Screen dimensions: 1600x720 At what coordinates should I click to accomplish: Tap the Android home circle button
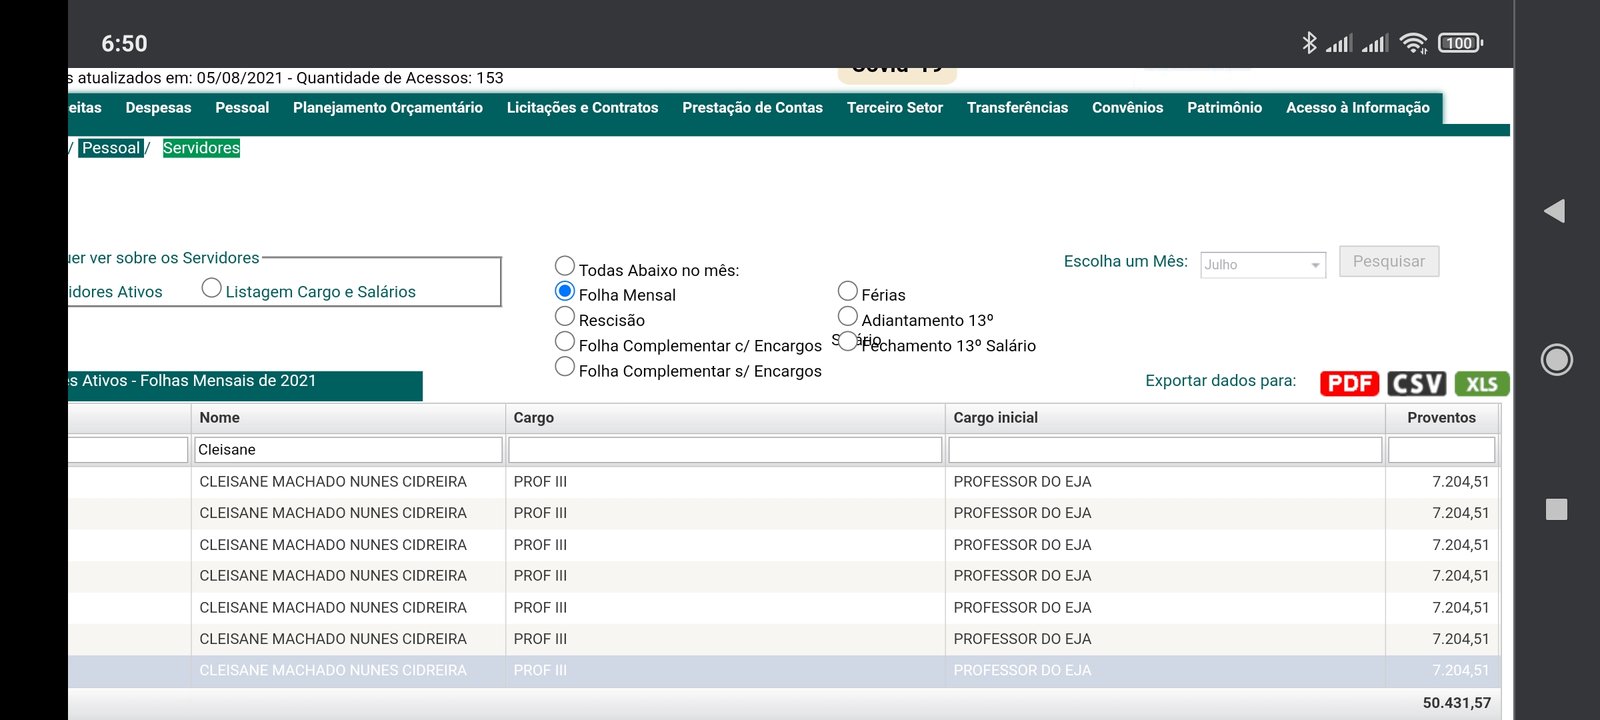(x=1556, y=359)
